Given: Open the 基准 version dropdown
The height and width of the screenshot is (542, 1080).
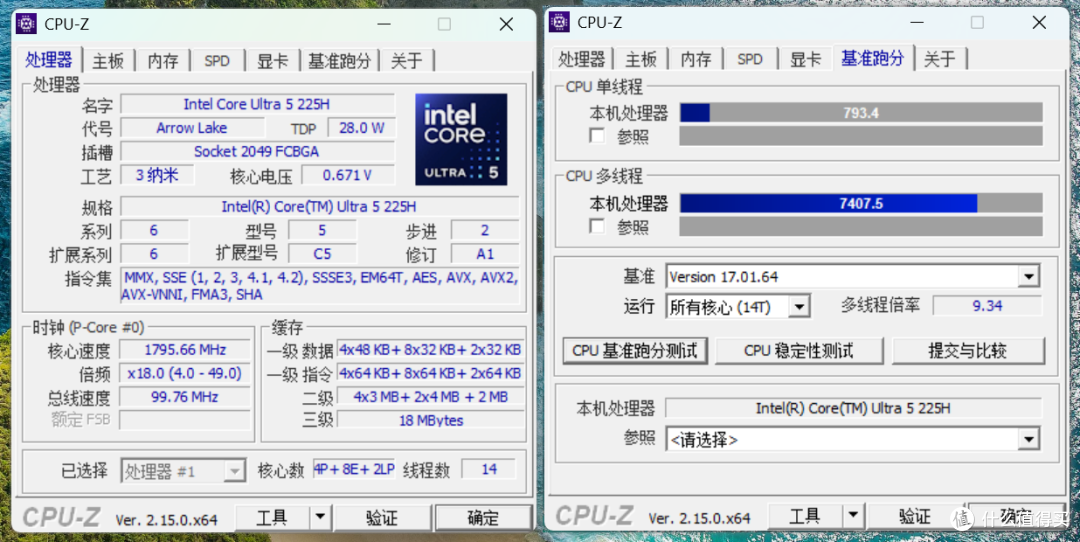Looking at the screenshot, I should click(x=1029, y=277).
